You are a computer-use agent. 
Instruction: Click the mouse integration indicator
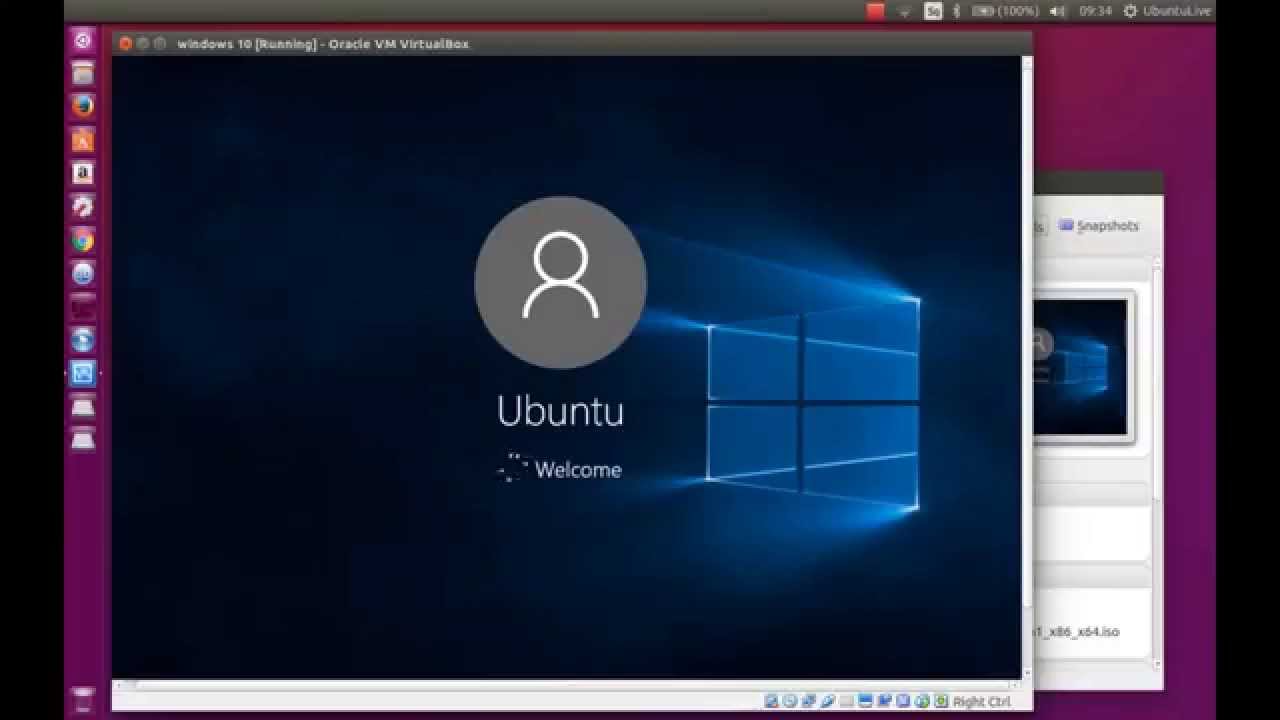(x=921, y=701)
